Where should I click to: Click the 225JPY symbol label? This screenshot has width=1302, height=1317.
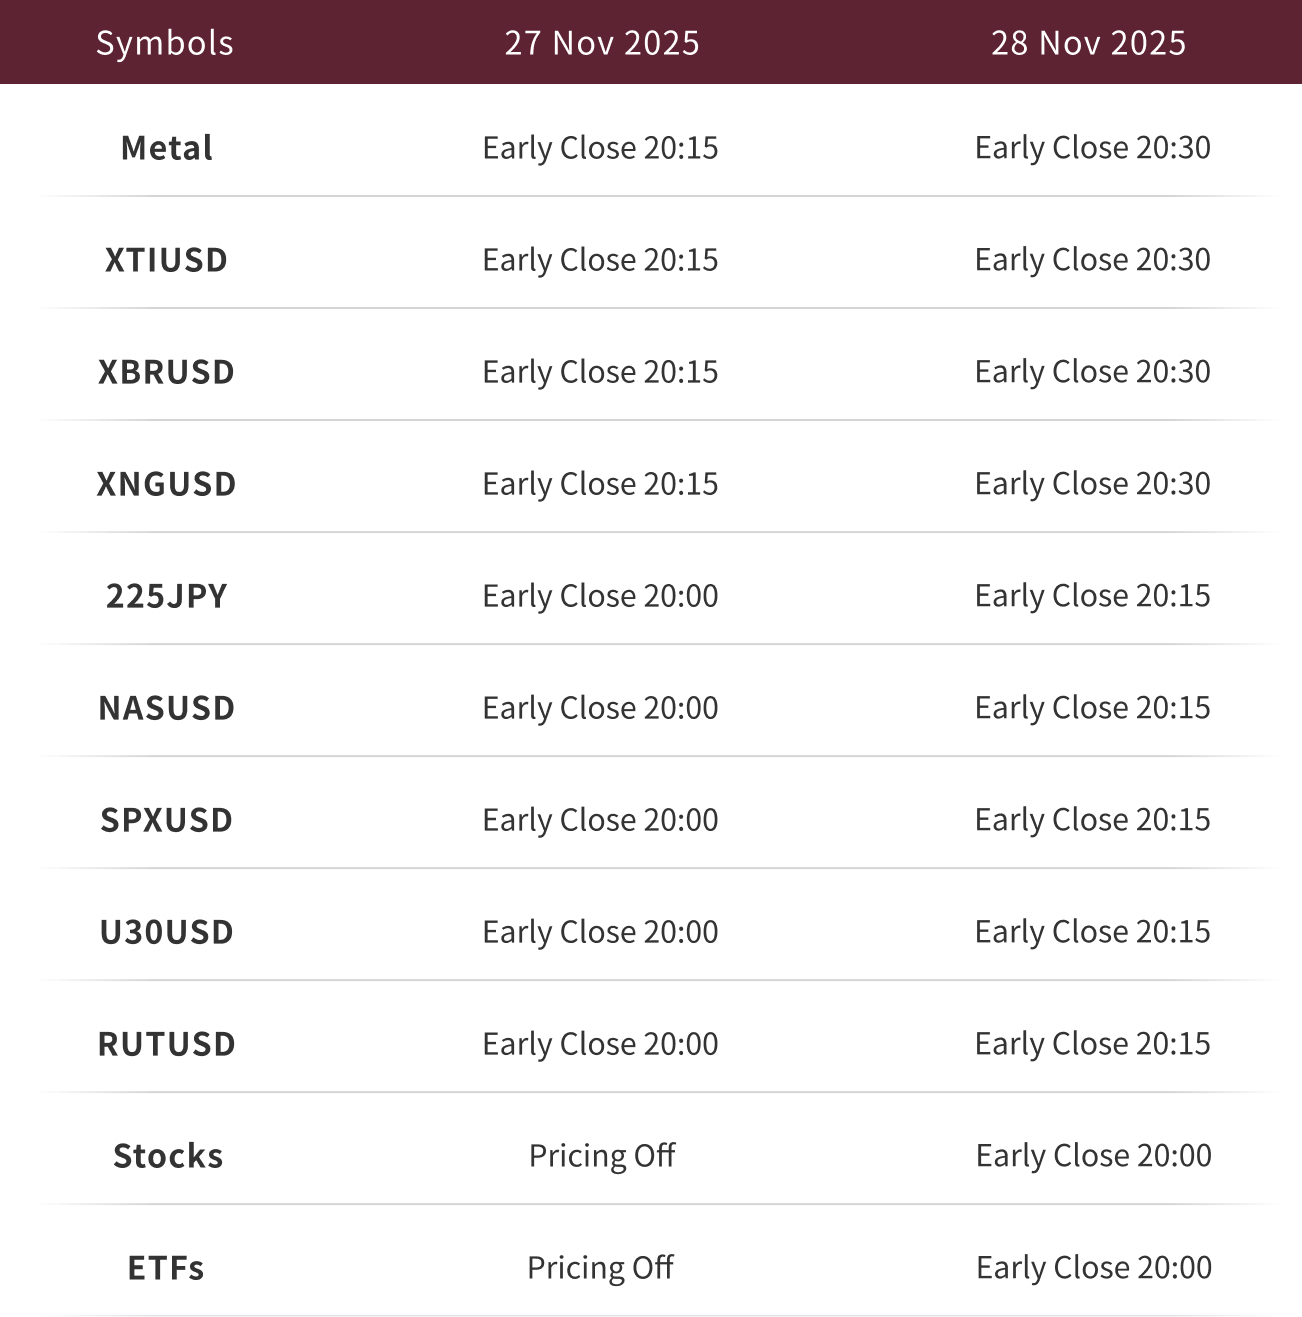pos(167,596)
